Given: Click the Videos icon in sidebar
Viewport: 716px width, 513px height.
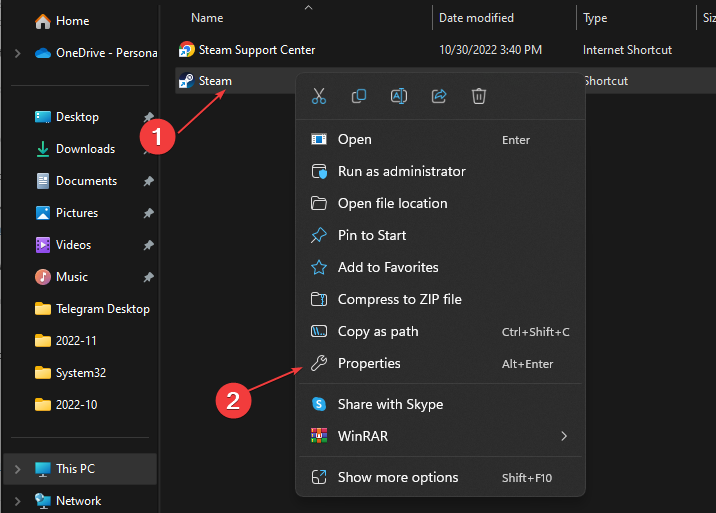Looking at the screenshot, I should pyautogui.click(x=43, y=245).
